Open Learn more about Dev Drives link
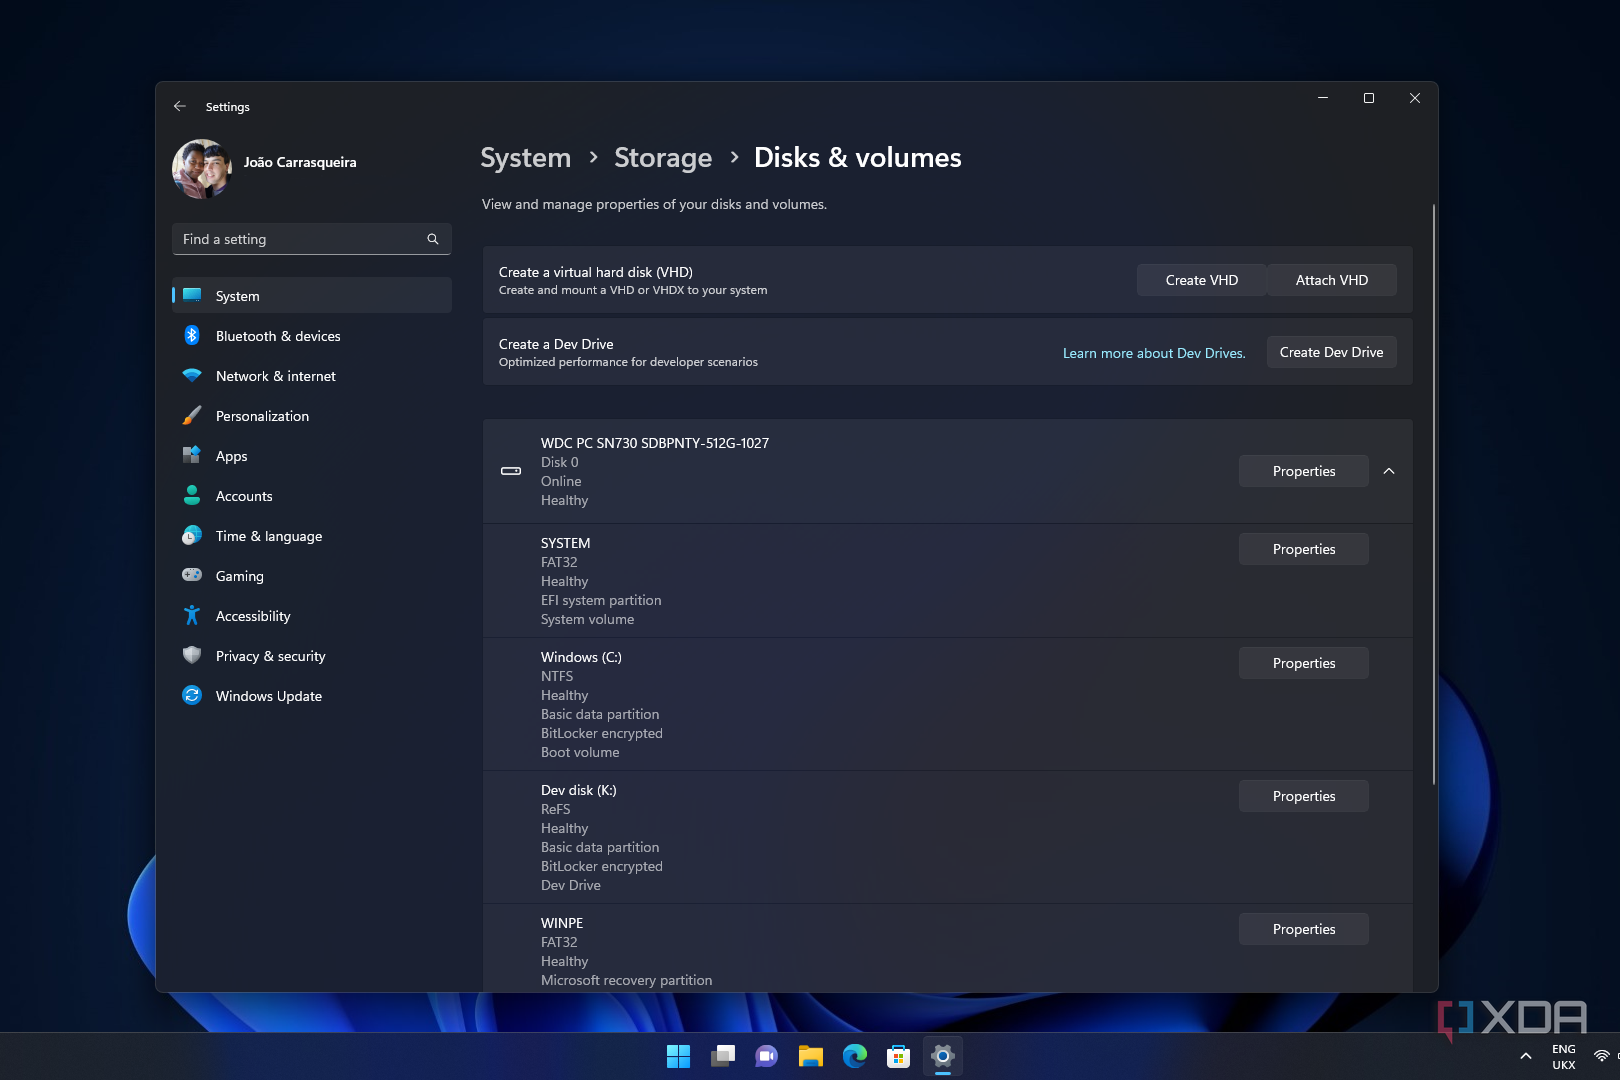 click(1153, 353)
